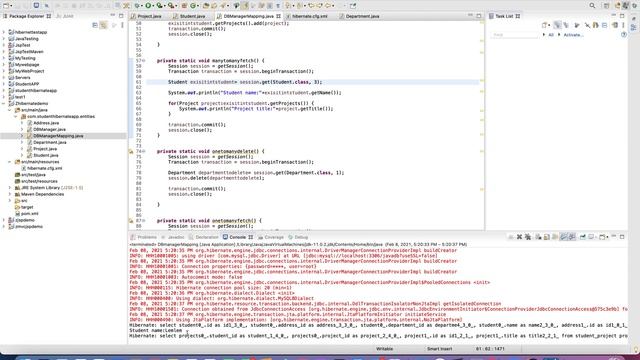
Task: Click the External Tools run icon
Action: coord(172,6)
